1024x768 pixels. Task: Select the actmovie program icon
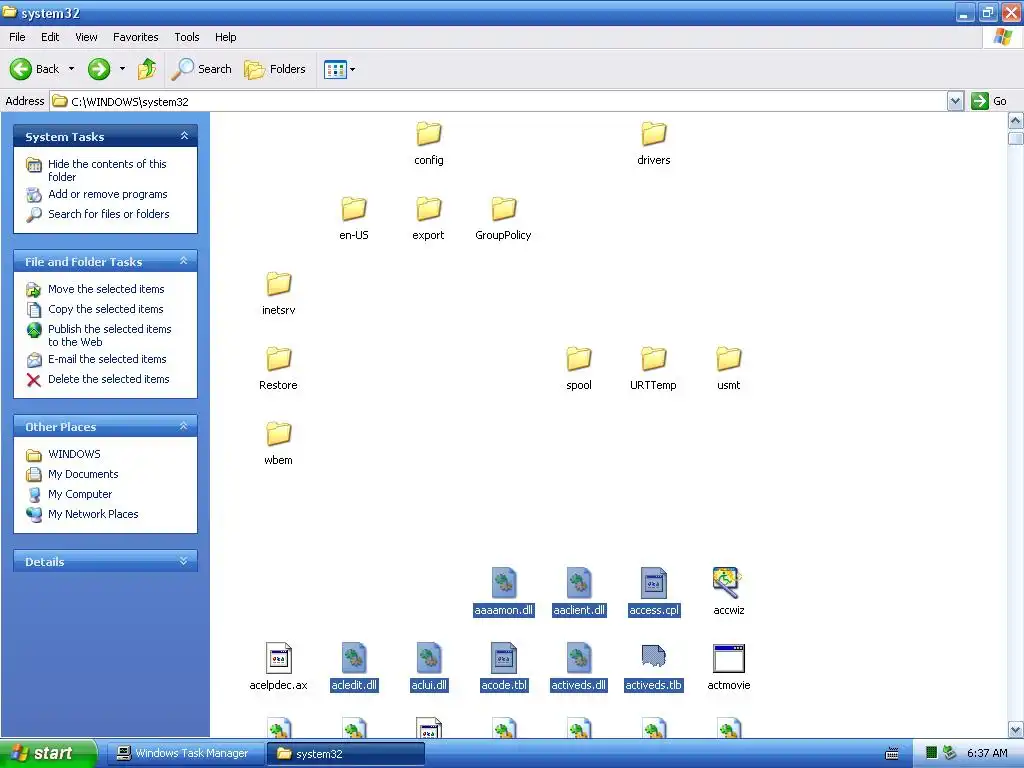[729, 658]
